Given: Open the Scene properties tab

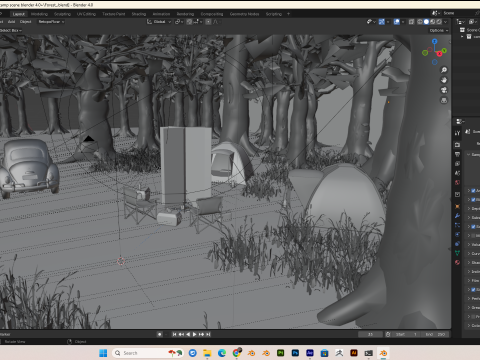Looking at the screenshot, I should click(457, 173).
